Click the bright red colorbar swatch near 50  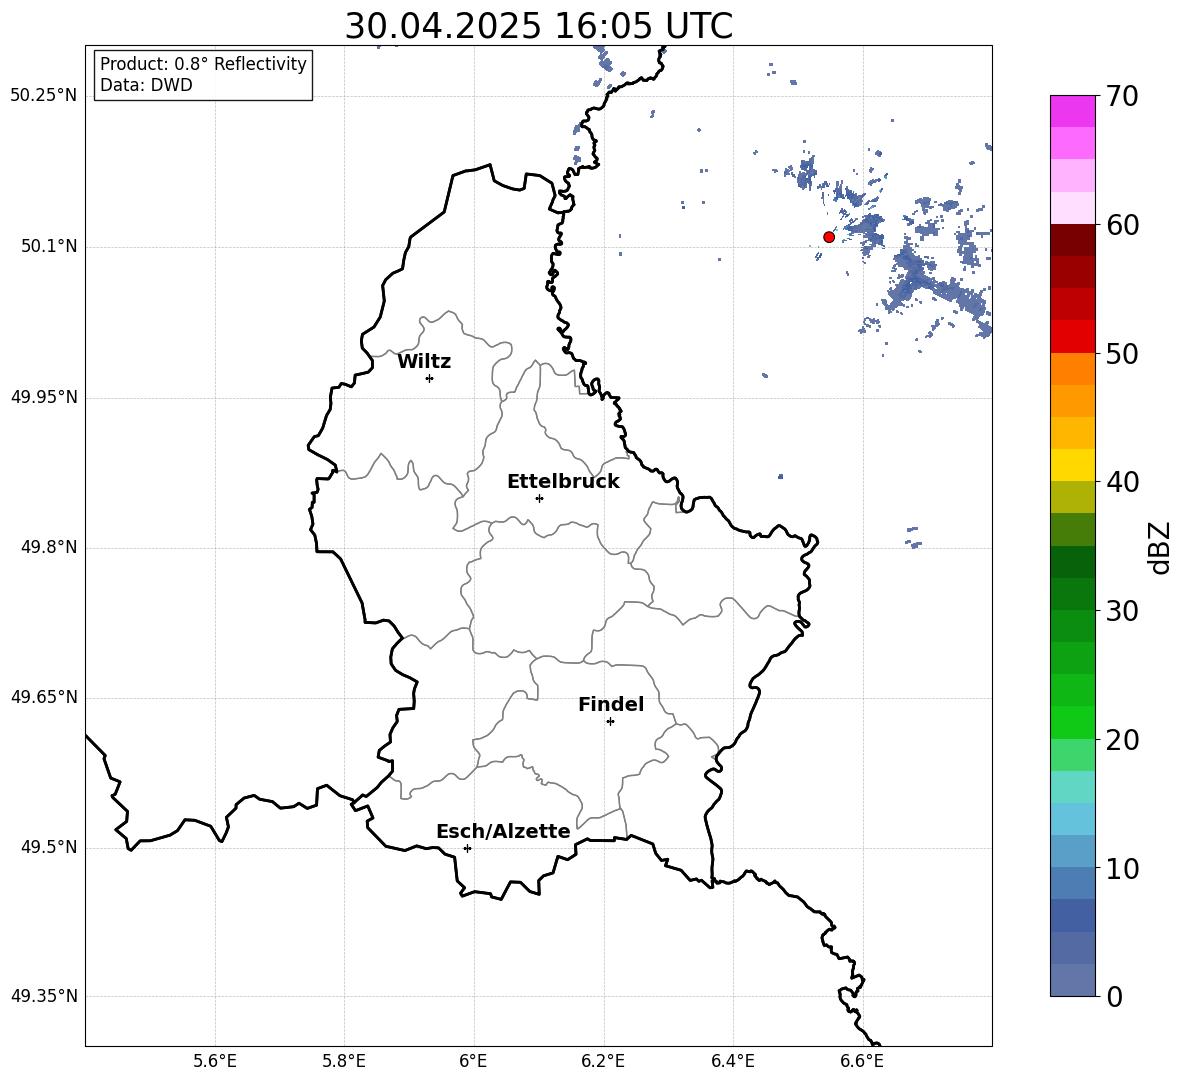[1072, 337]
